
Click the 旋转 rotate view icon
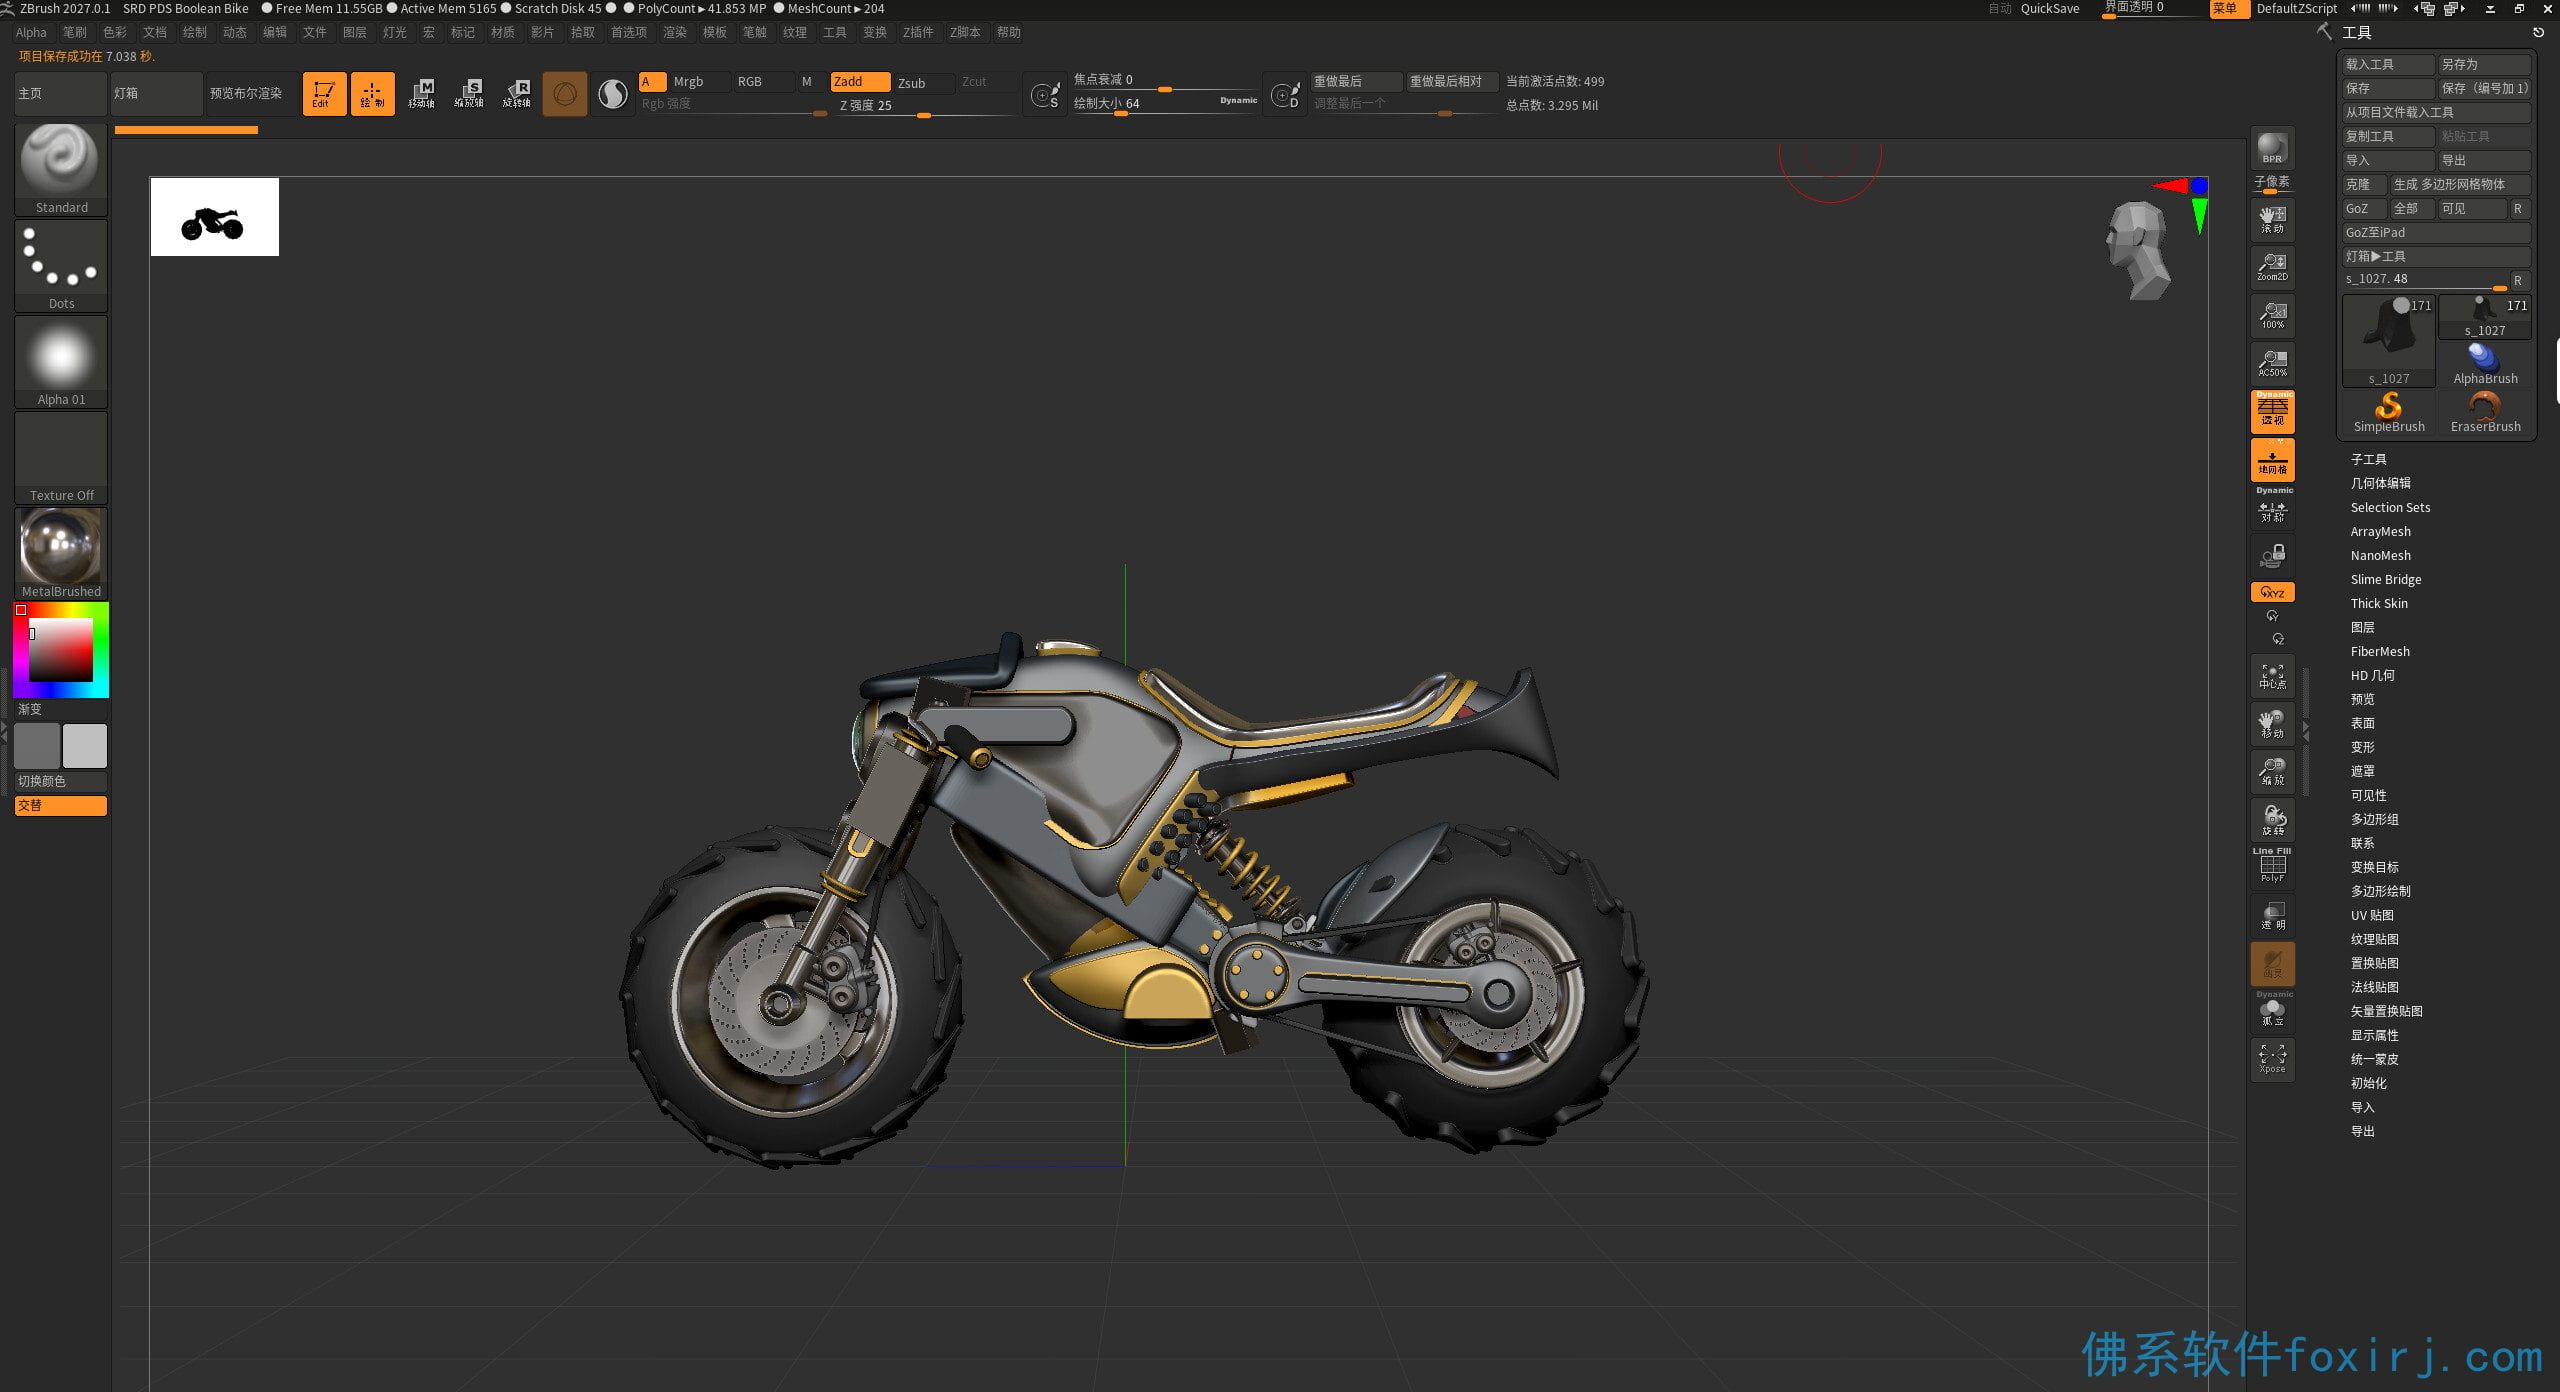(2272, 820)
